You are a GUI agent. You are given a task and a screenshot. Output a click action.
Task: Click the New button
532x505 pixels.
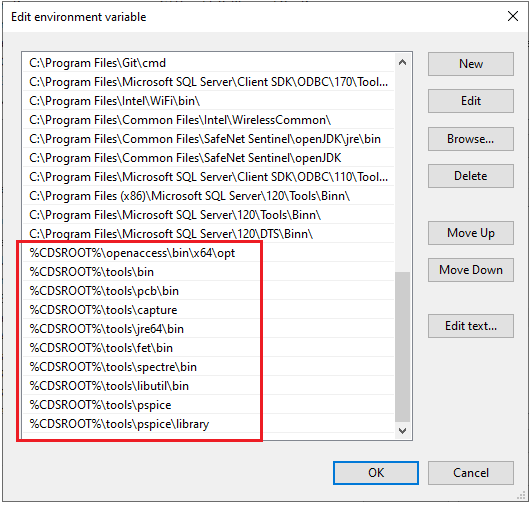[471, 64]
